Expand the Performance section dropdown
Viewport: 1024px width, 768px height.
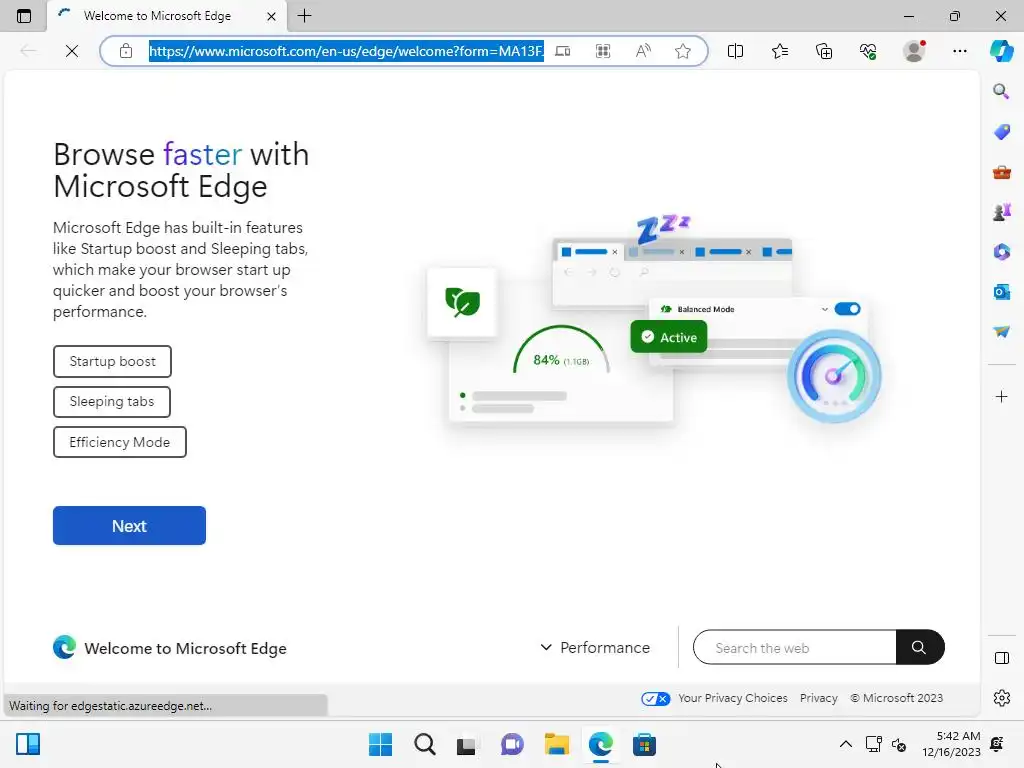595,648
